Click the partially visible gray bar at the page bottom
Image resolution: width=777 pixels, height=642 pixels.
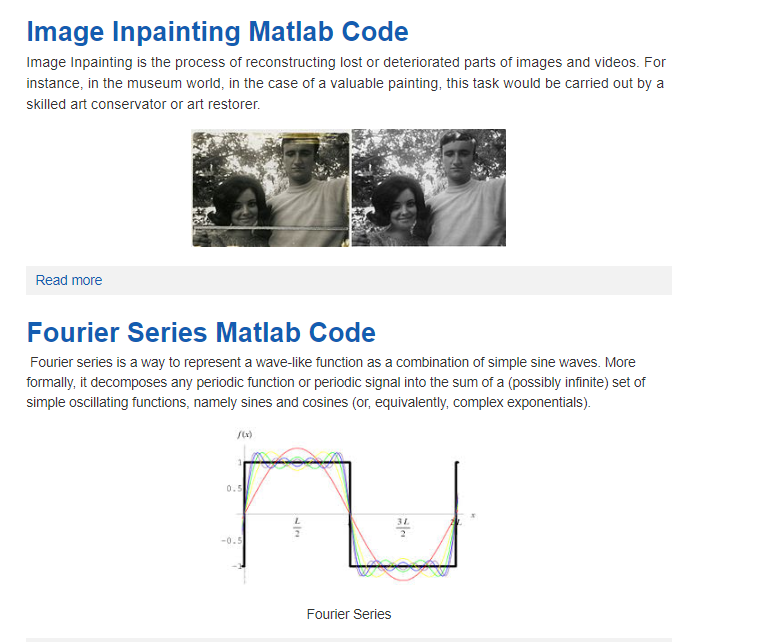point(349,640)
